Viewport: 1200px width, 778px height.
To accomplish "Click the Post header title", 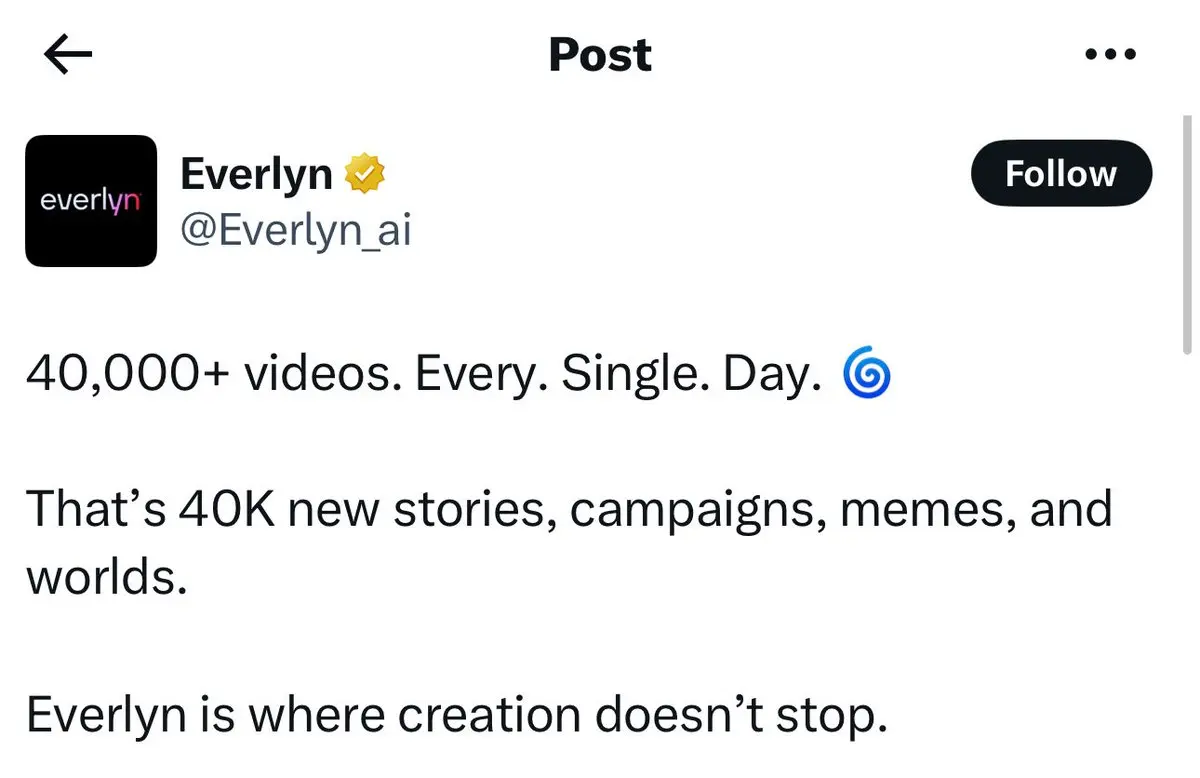I will coord(600,55).
